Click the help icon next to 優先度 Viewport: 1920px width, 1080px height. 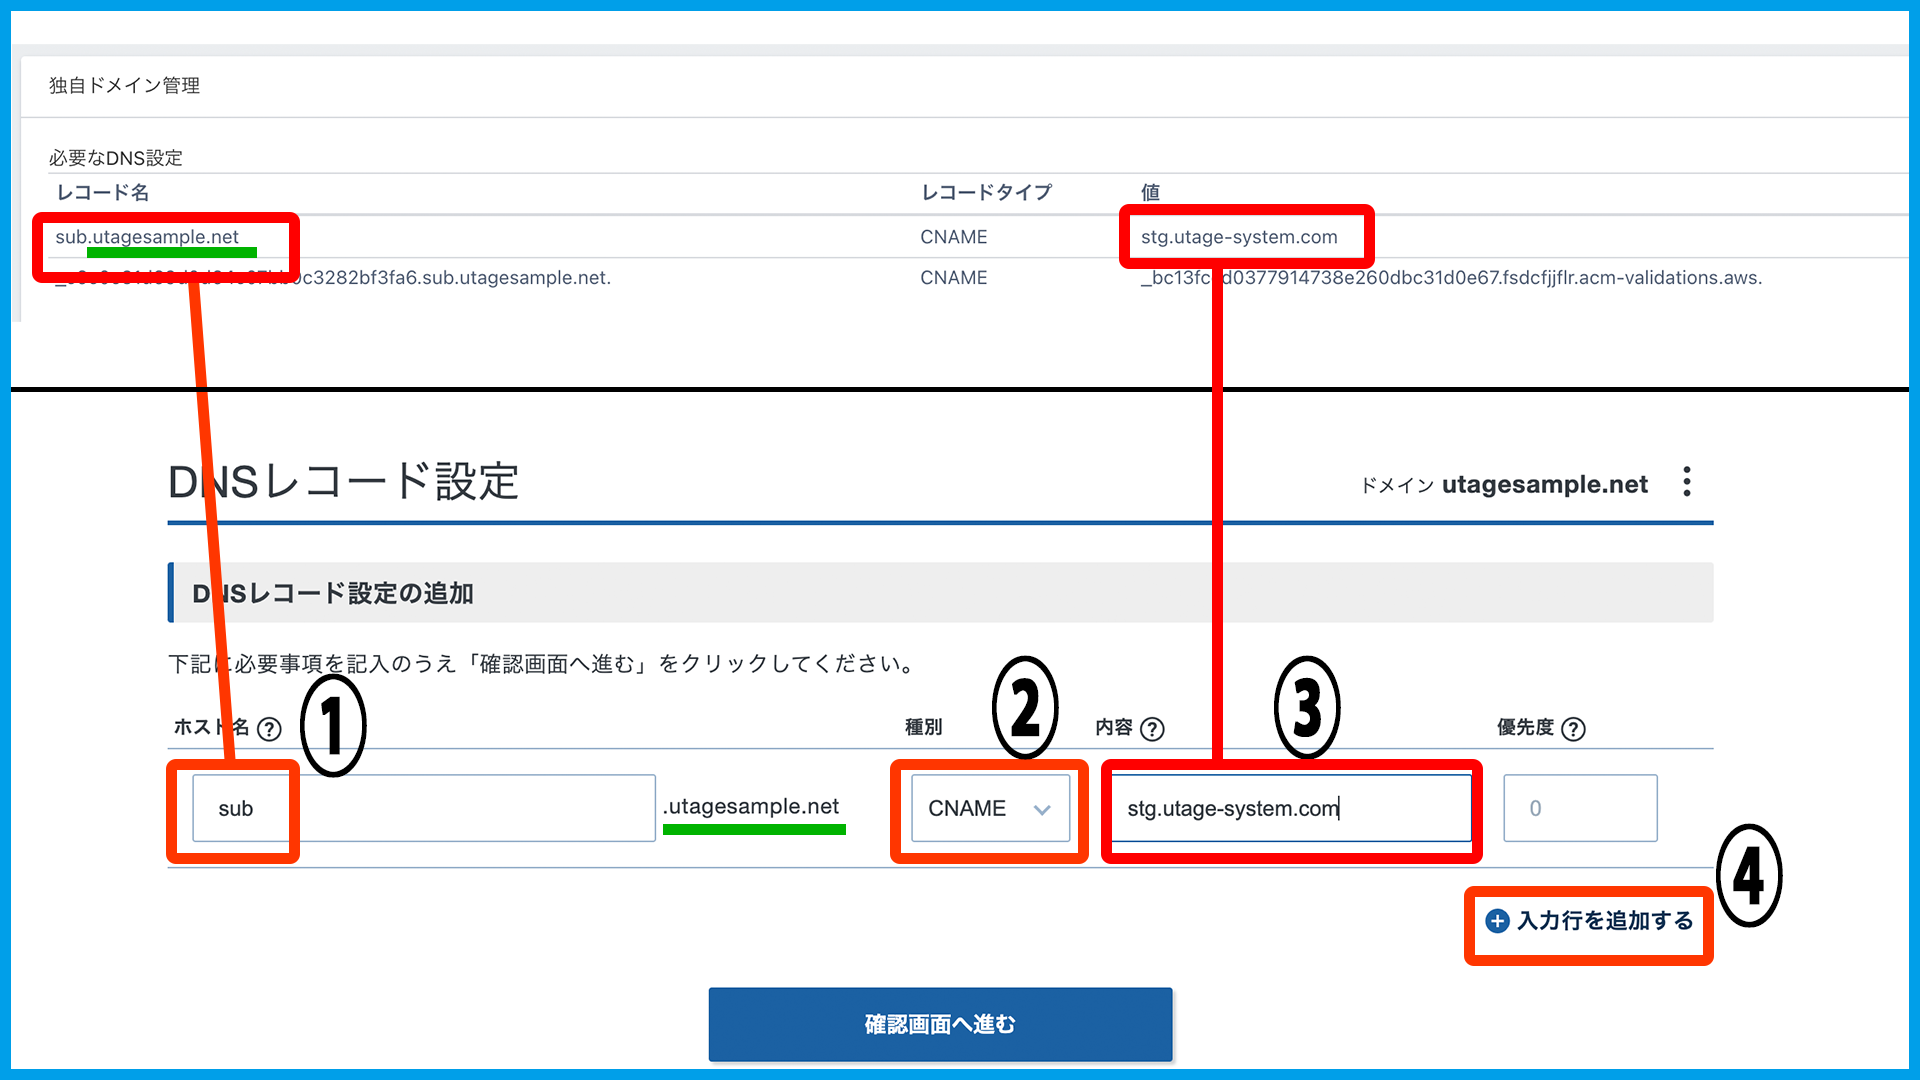pyautogui.click(x=1573, y=729)
